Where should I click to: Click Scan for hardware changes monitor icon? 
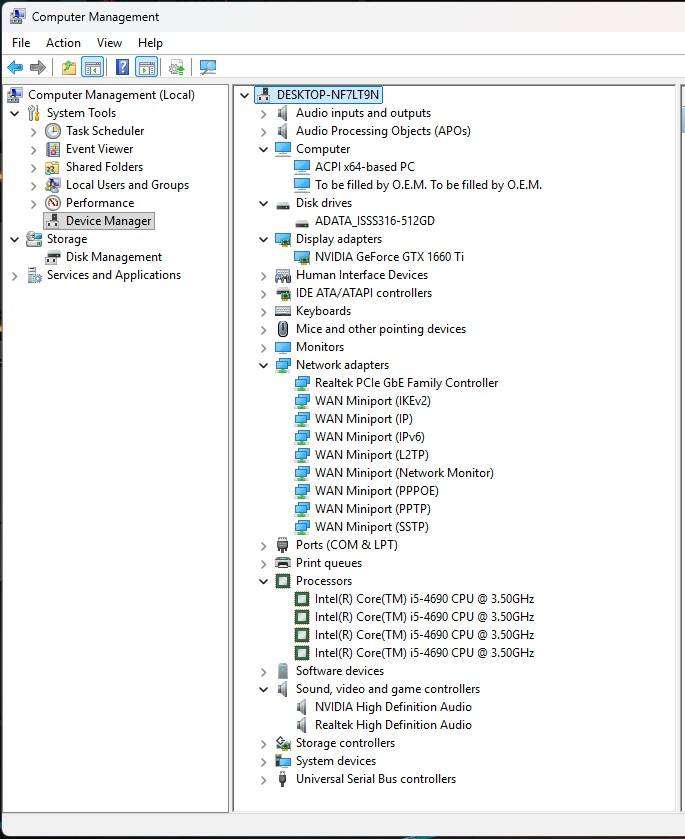[x=208, y=67]
